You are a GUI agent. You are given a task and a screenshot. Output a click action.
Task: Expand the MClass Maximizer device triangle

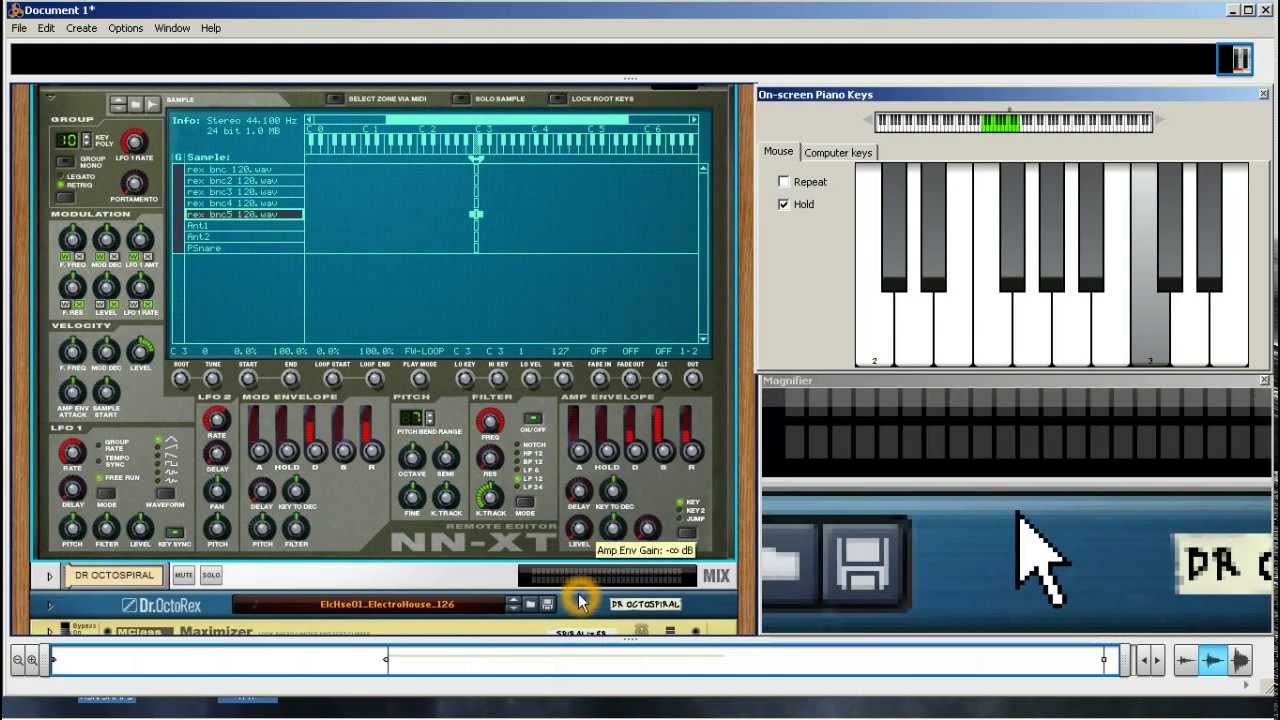[x=50, y=630]
